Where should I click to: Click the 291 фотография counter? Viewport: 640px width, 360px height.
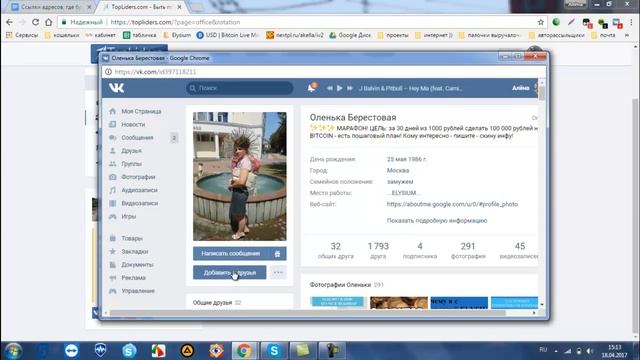coord(468,251)
